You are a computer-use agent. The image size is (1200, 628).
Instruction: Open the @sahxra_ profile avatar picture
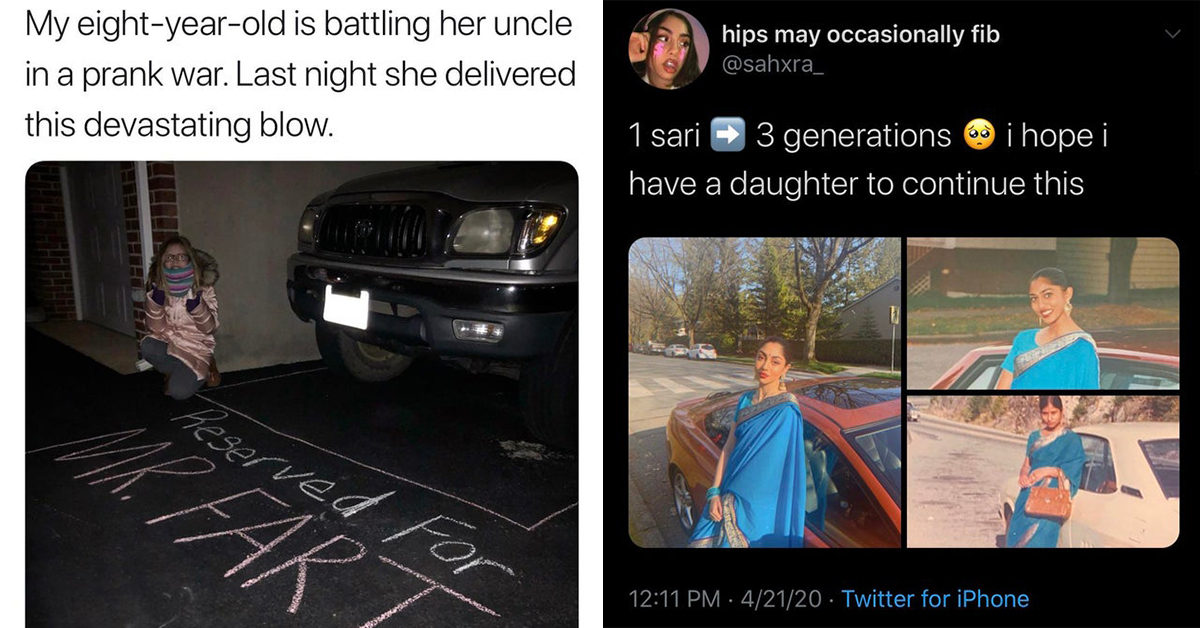coord(664,46)
